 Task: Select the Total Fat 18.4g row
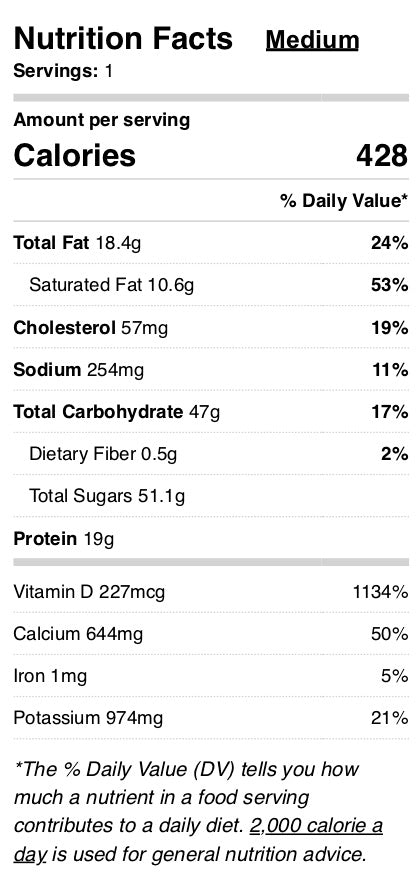click(211, 243)
